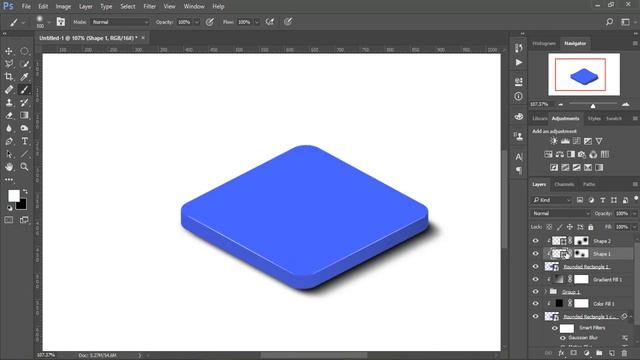Select the Zoom magnifier tool

(24, 167)
